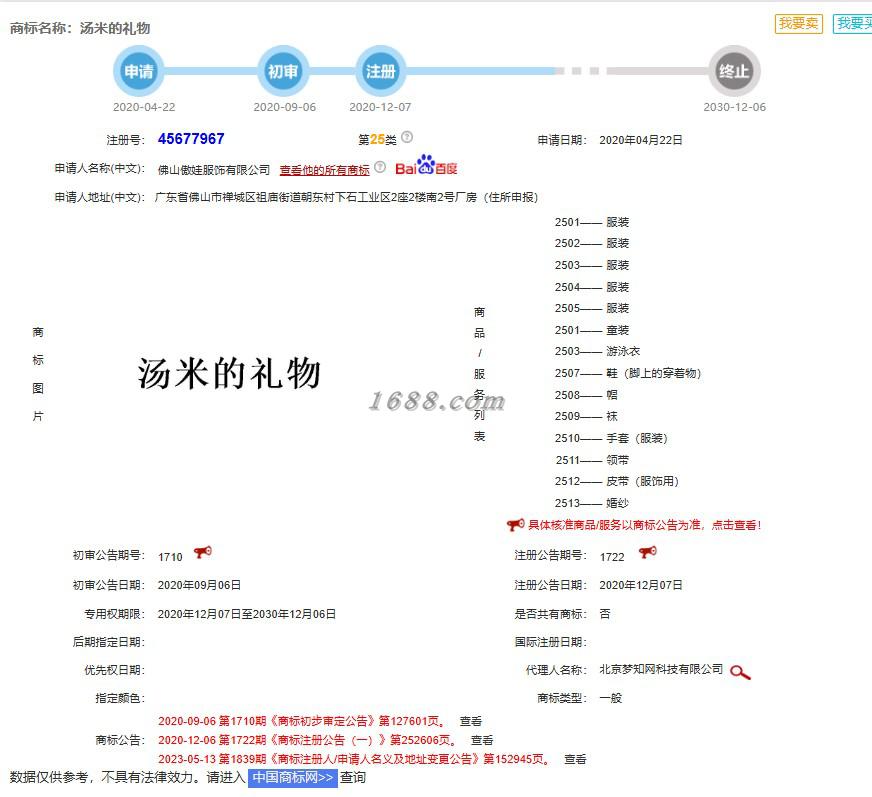Click the help icon after 查看他的所有商标
The width and height of the screenshot is (872, 797).
tap(380, 167)
